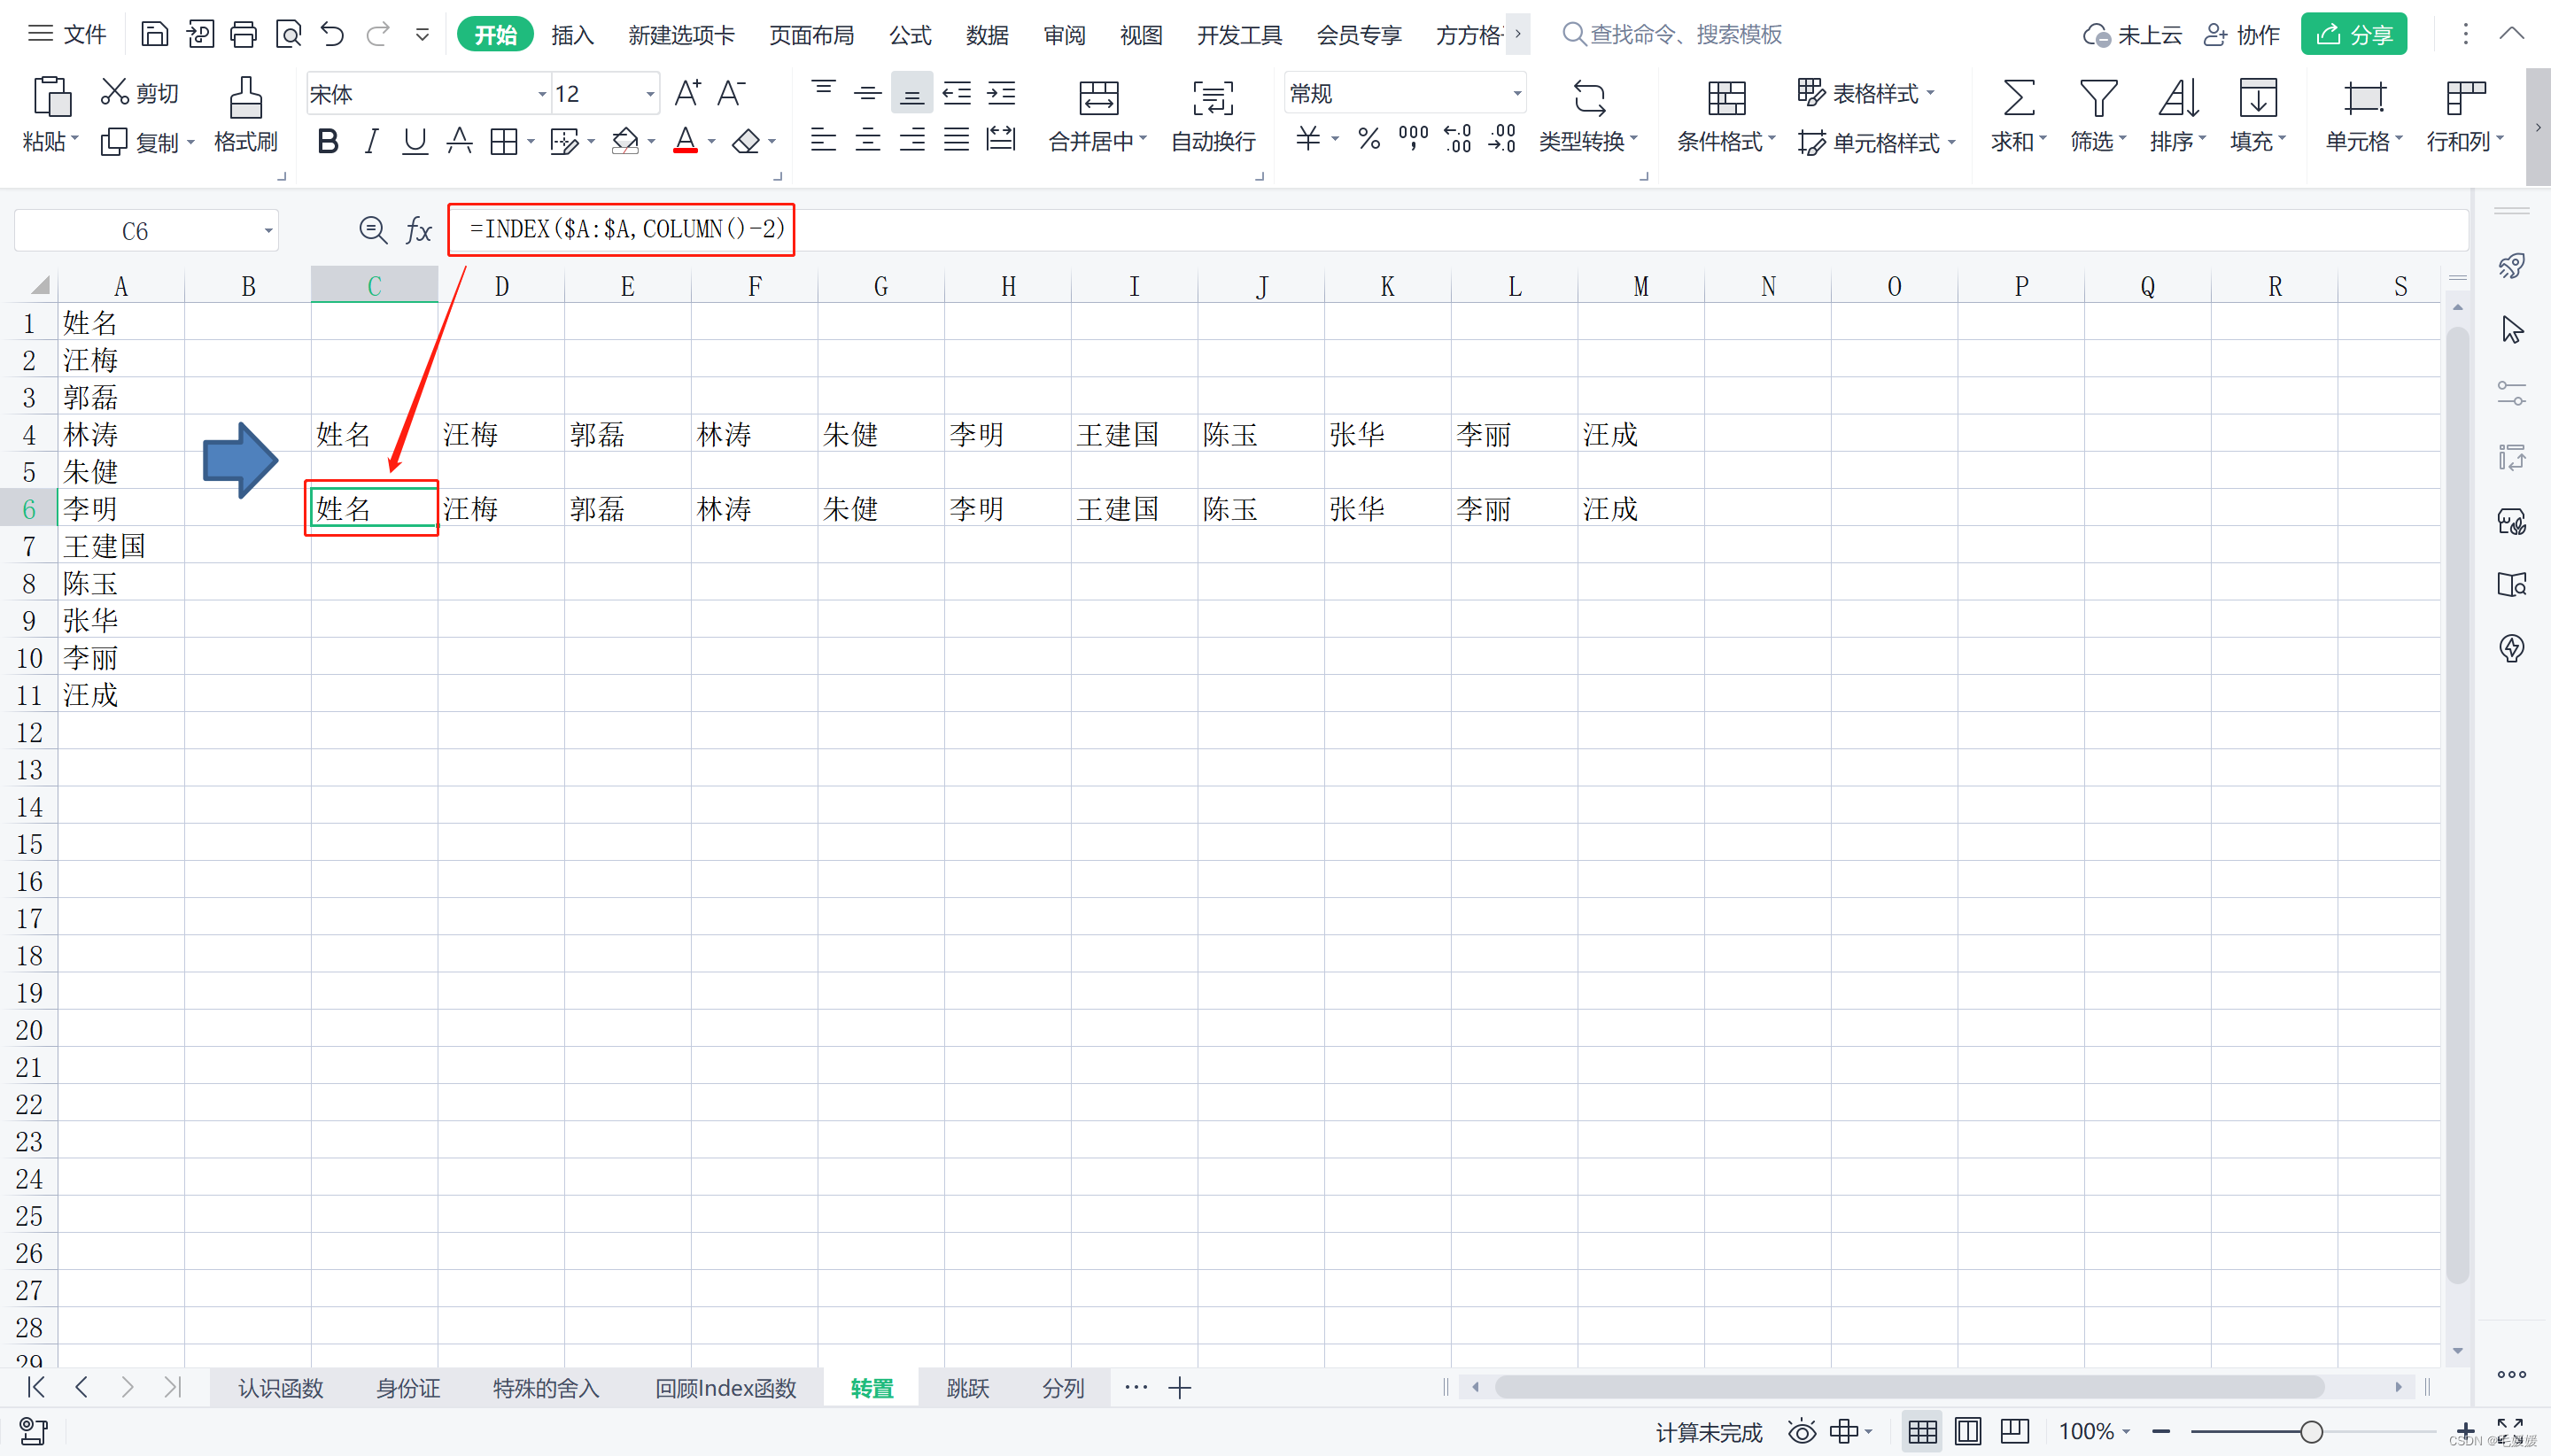This screenshot has width=2551, height=1456.
Task: Click the zoom slider handle
Action: [2311, 1432]
